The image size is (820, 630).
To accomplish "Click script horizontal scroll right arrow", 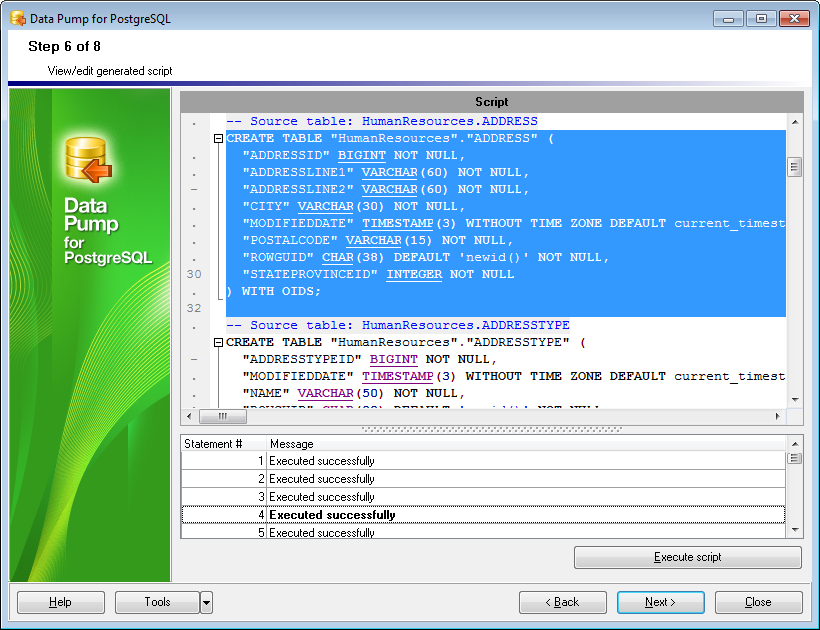I will coord(778,416).
